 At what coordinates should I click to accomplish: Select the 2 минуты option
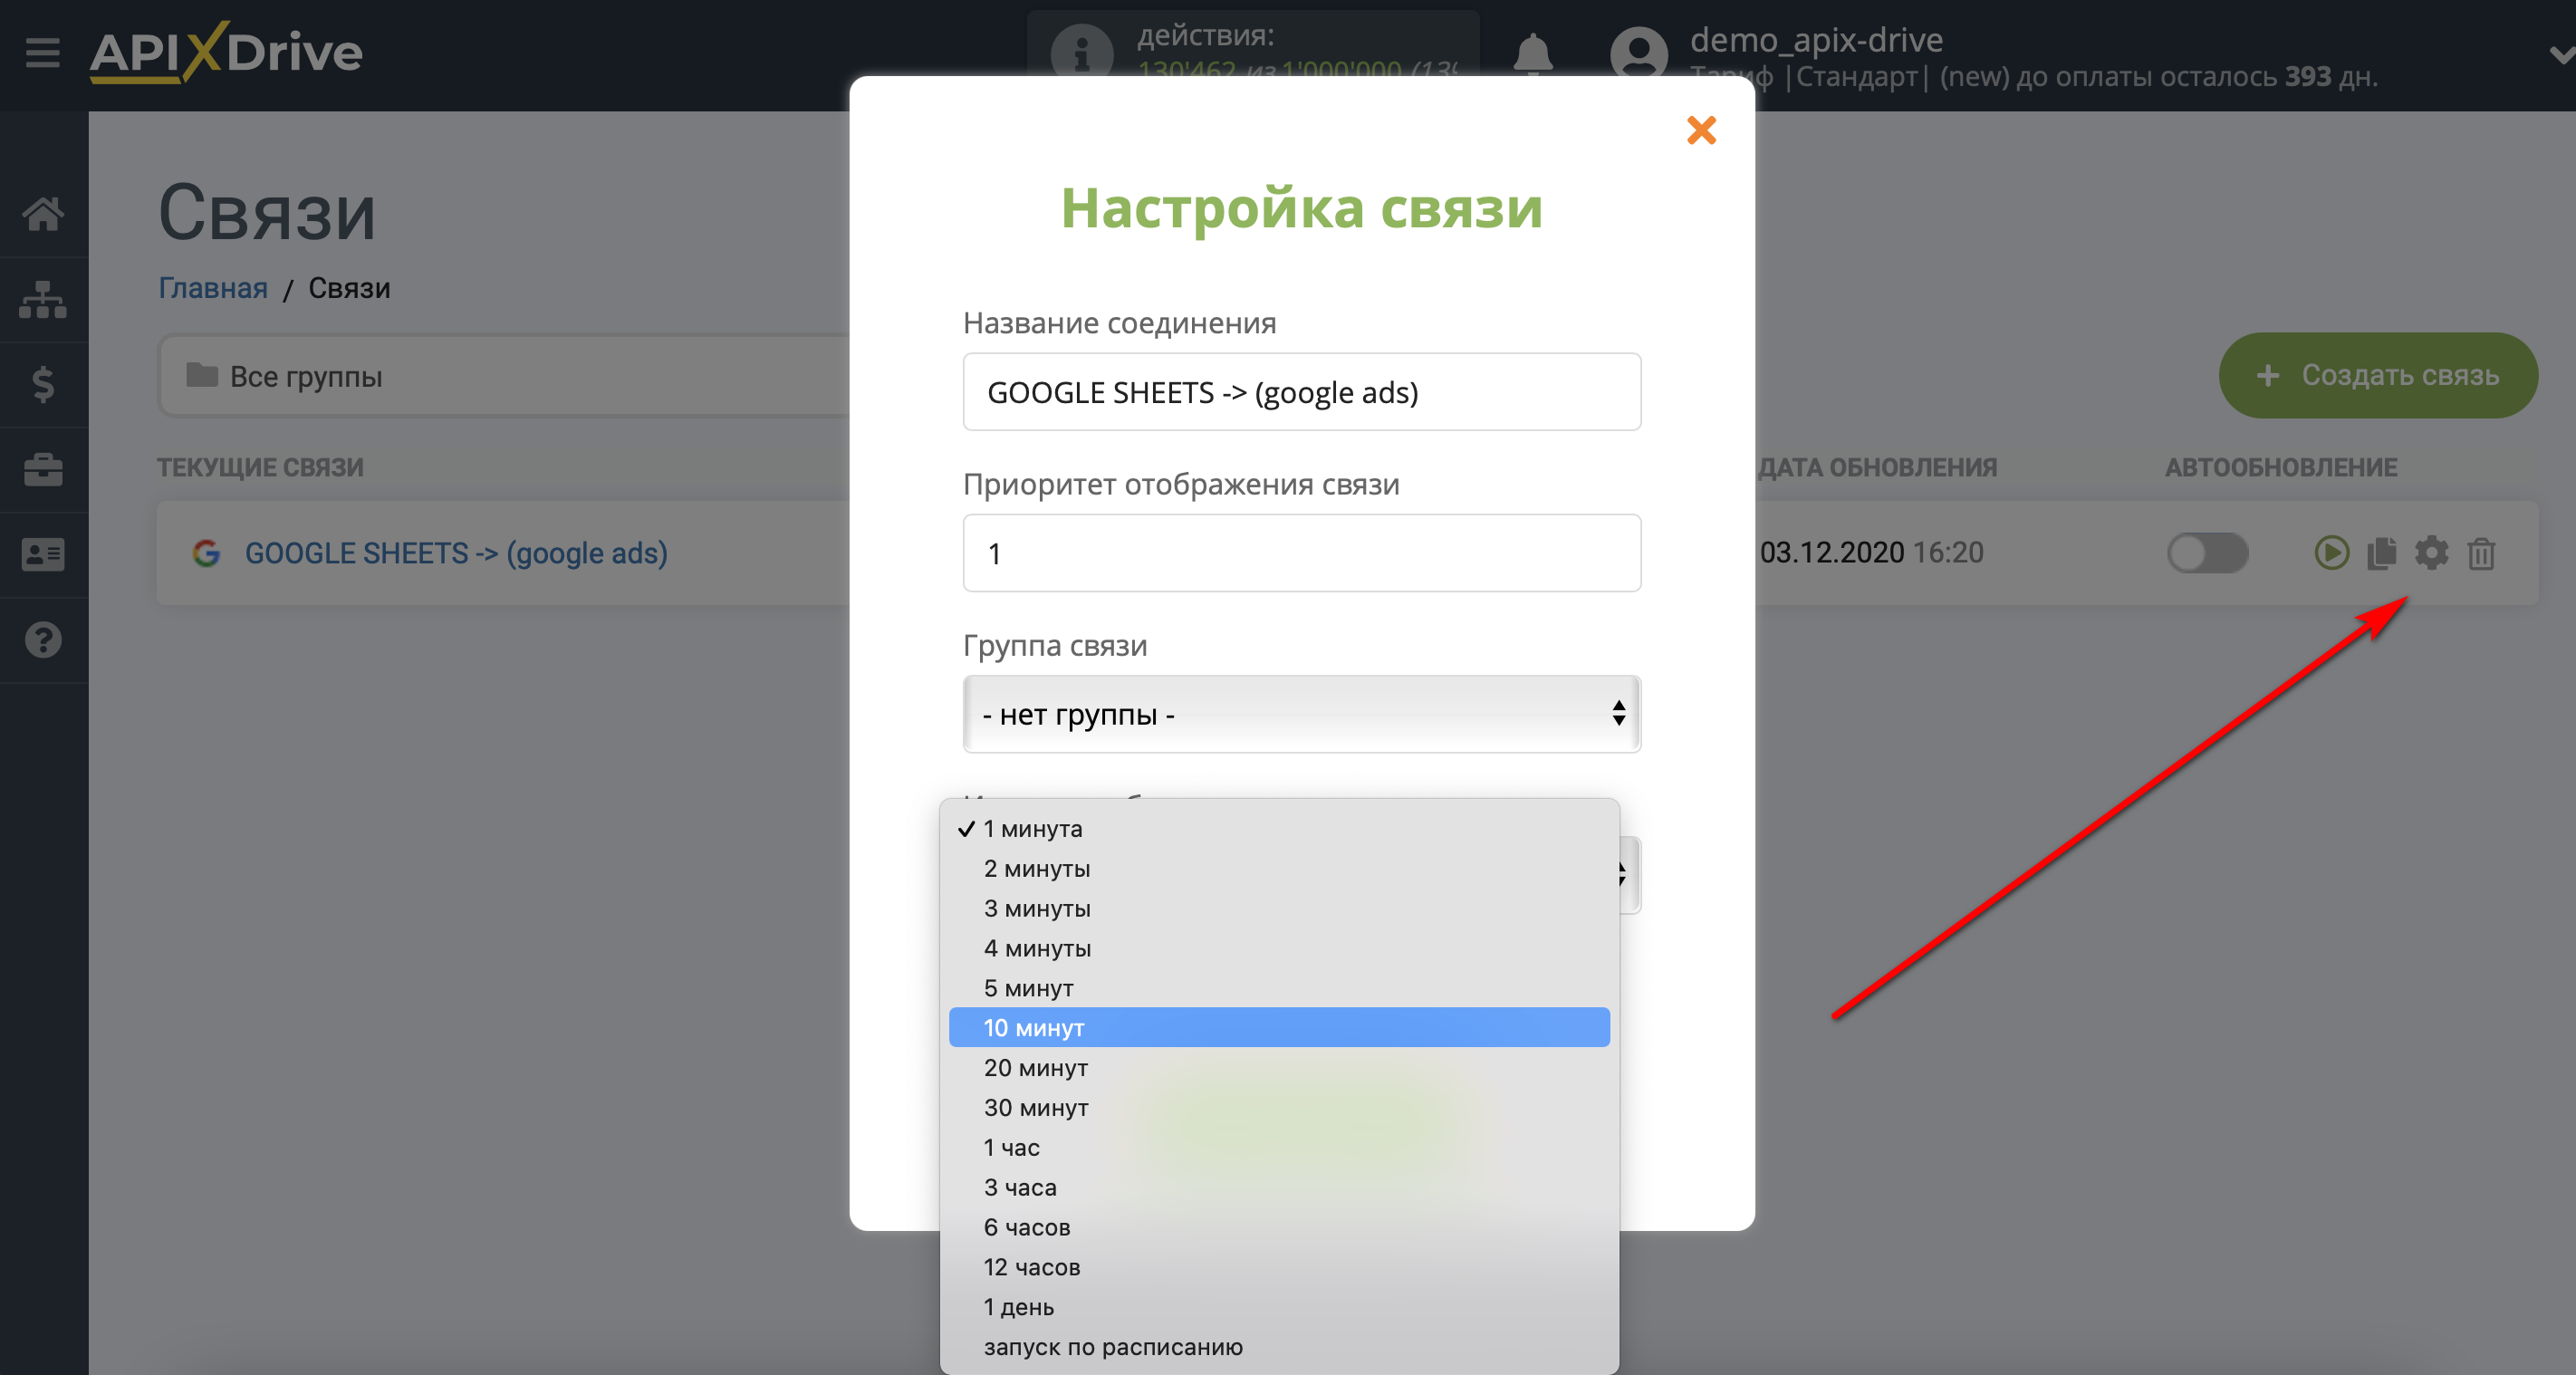click(x=1279, y=869)
